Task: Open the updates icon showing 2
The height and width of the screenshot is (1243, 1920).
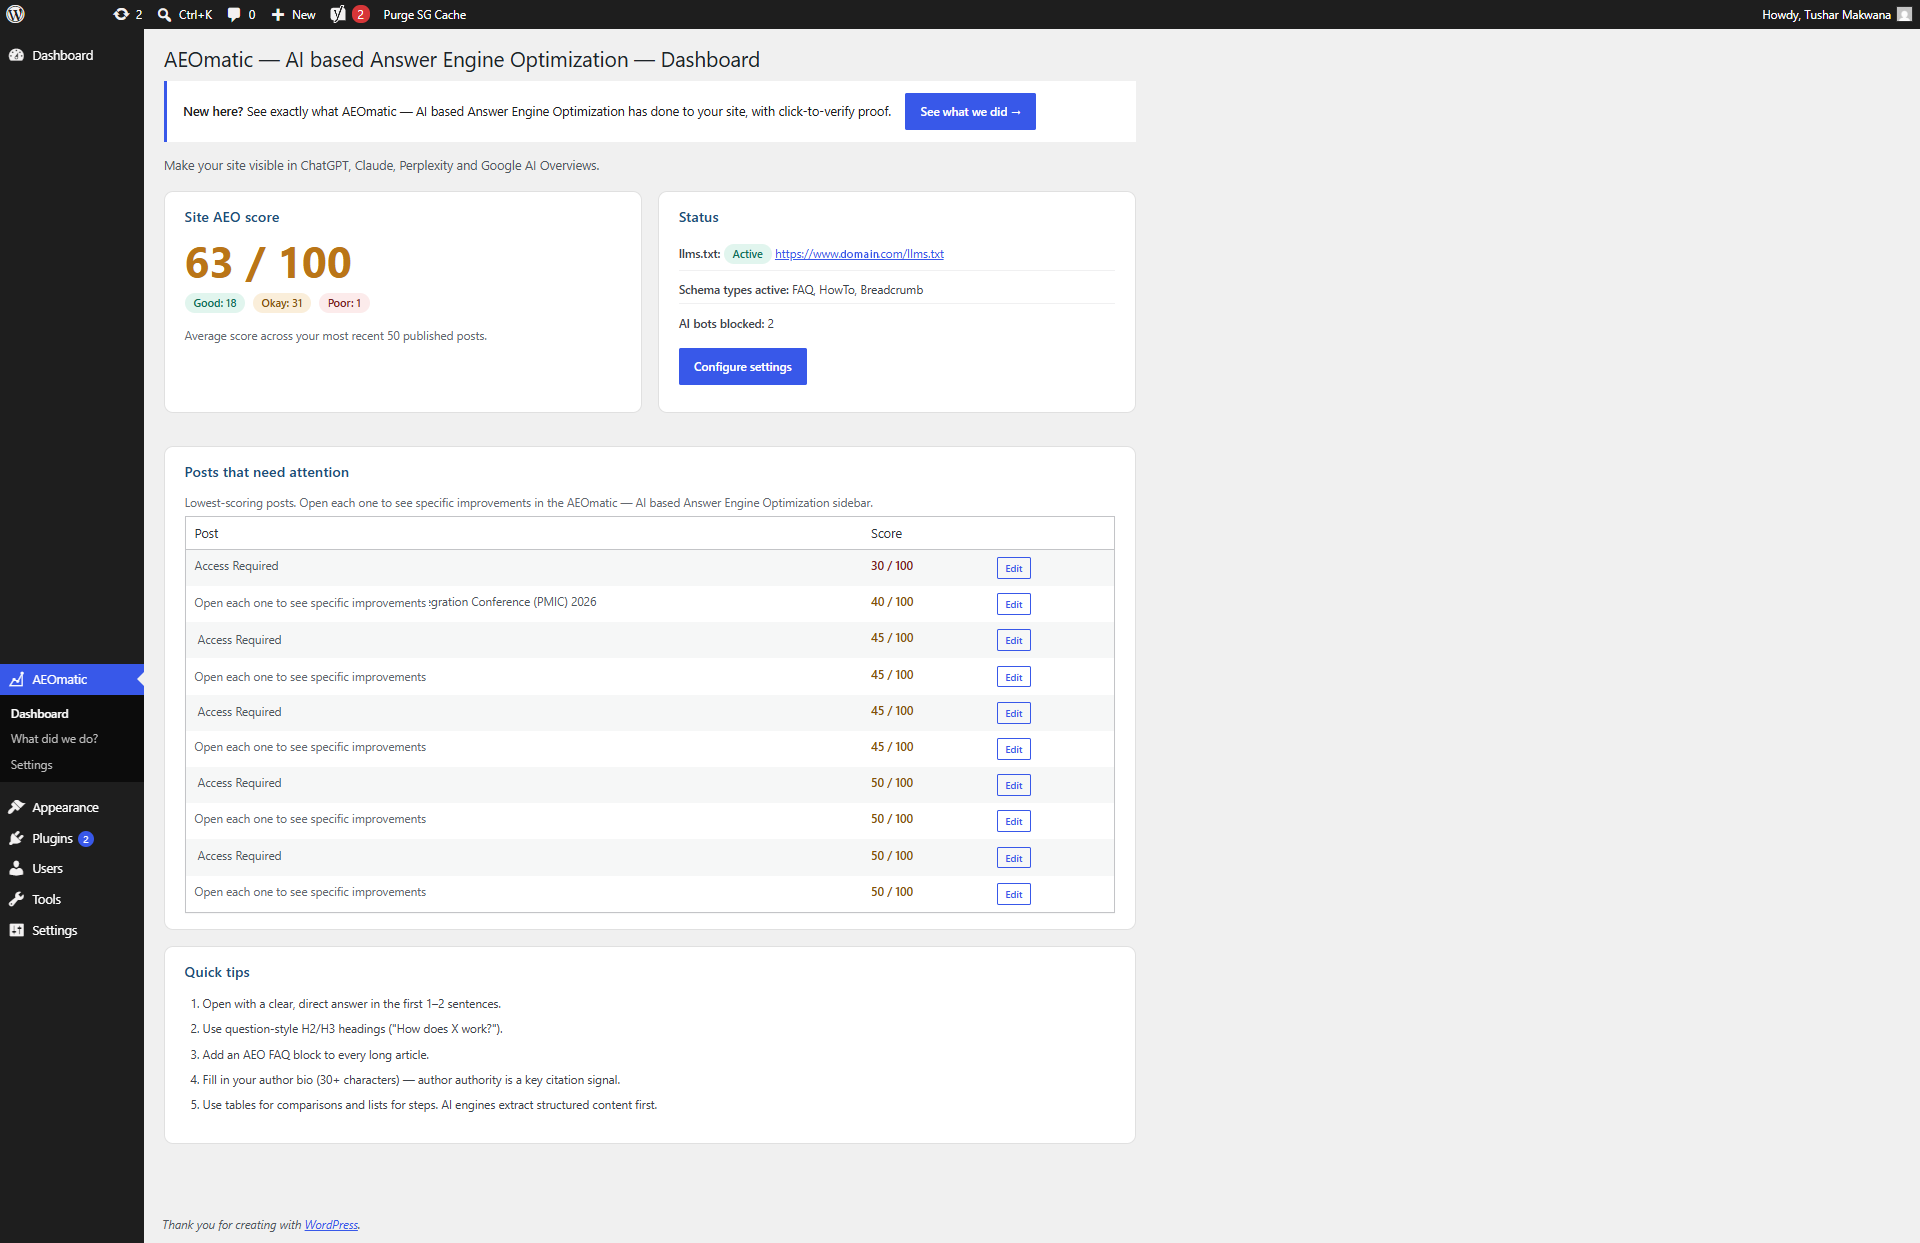Action: tap(127, 14)
